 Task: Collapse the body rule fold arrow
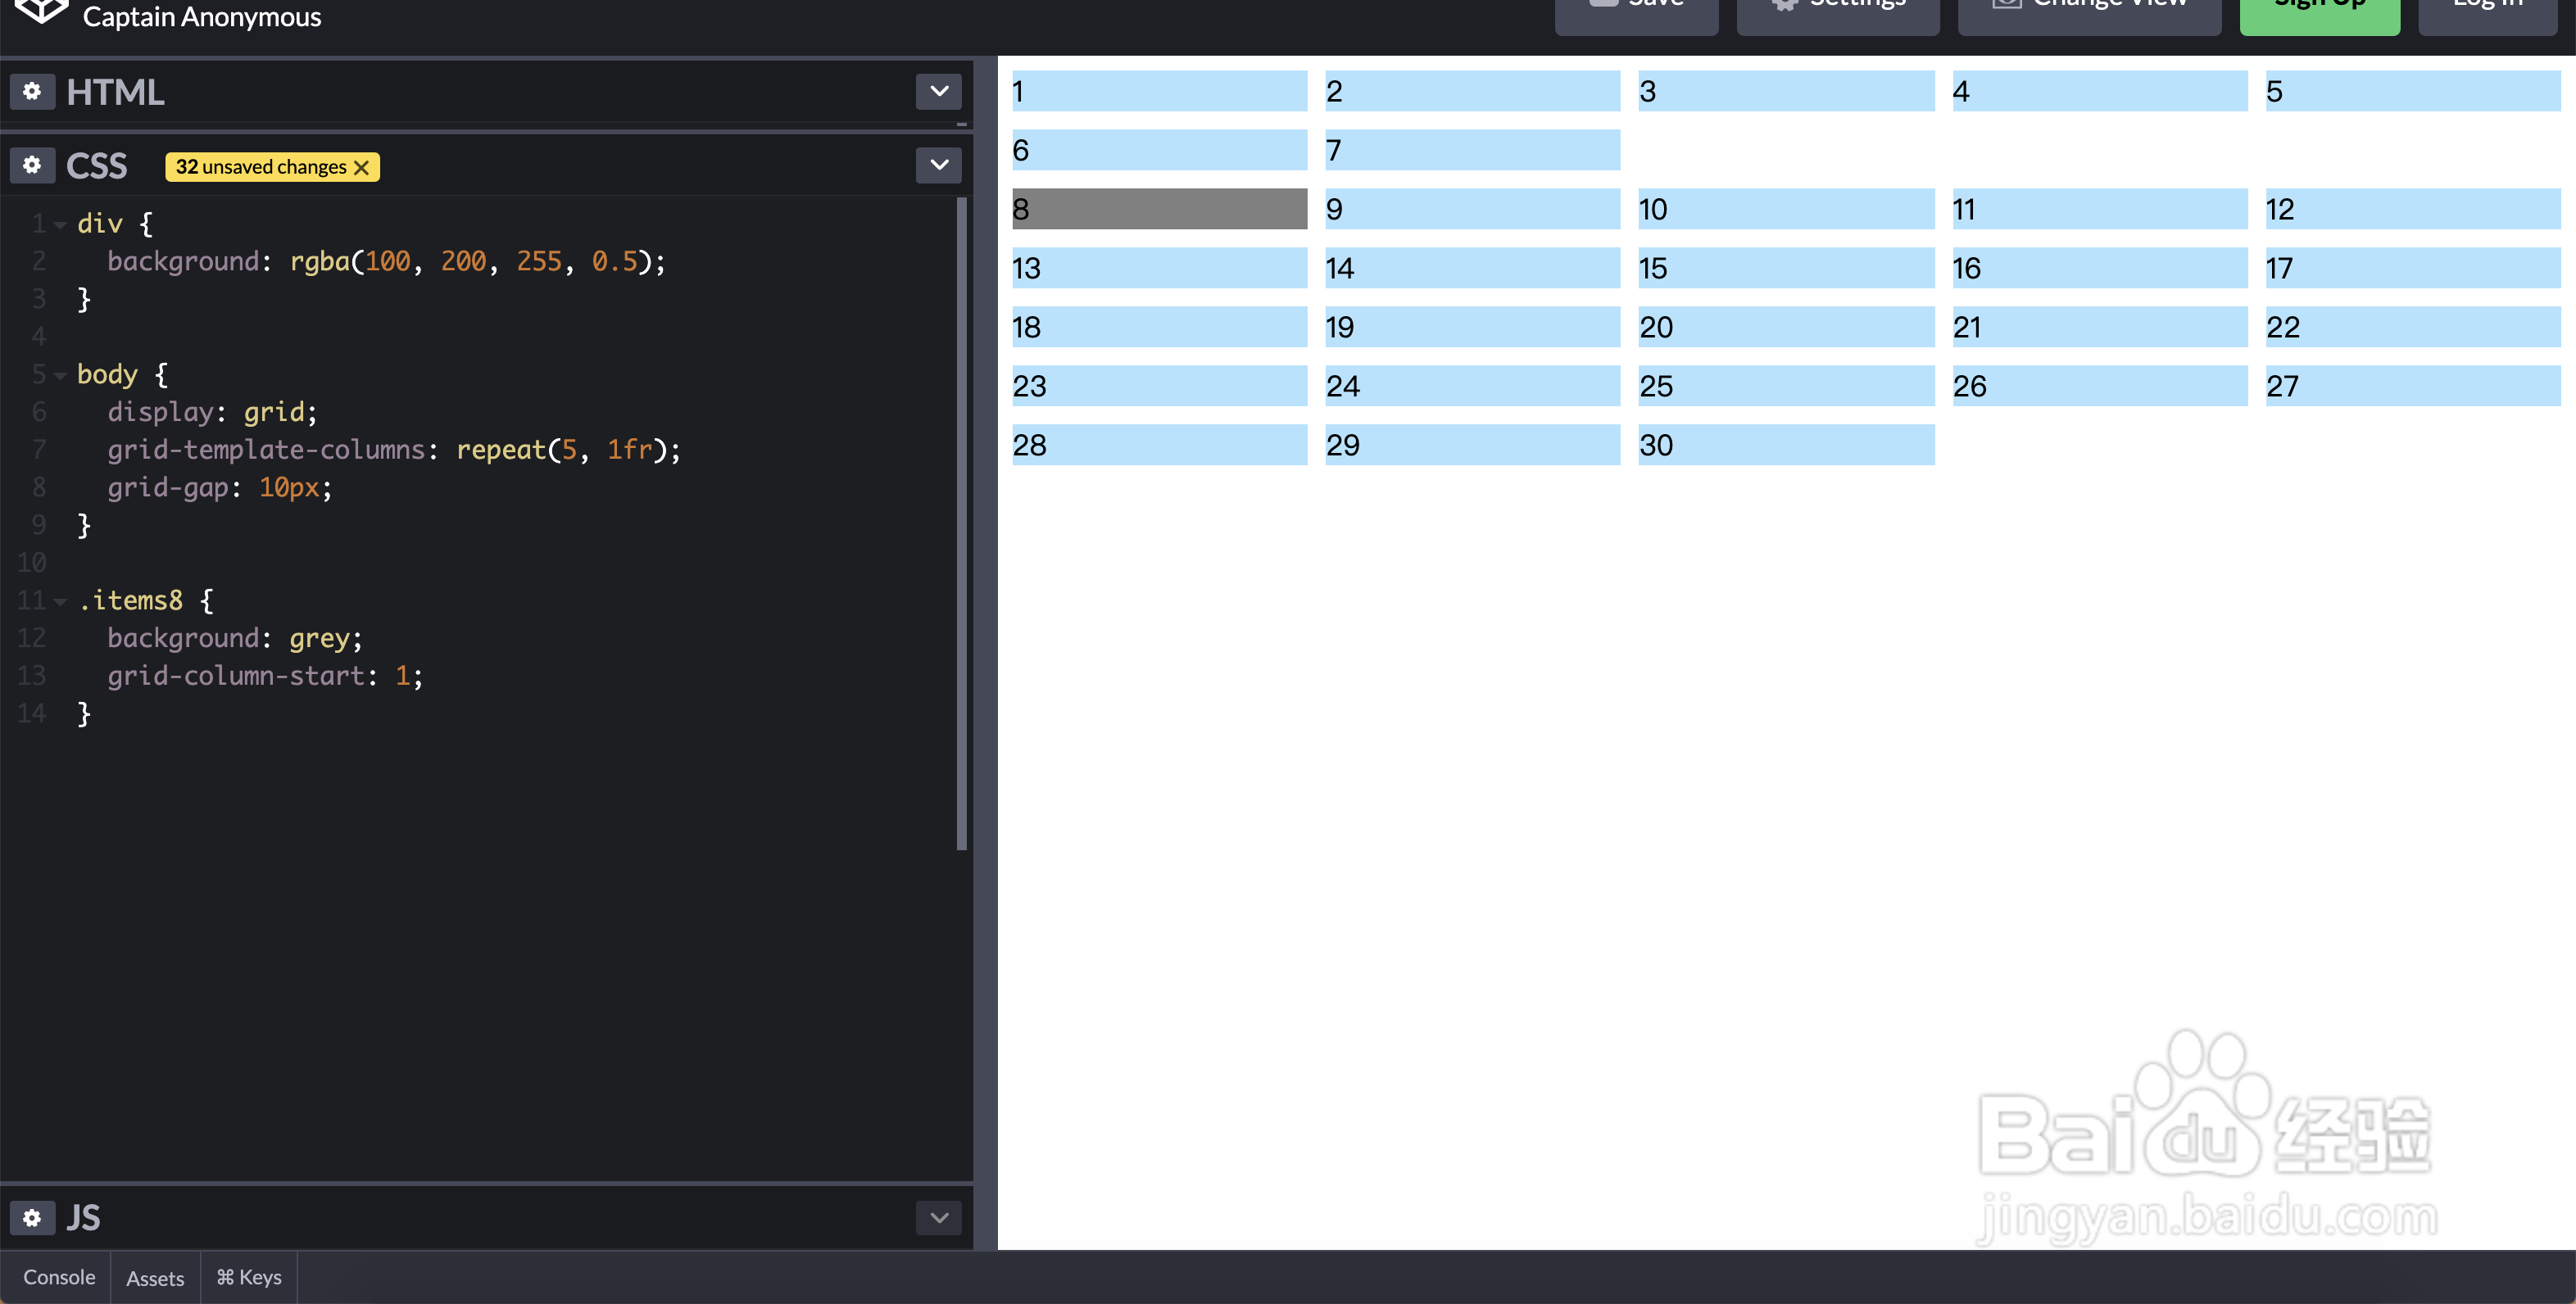click(x=60, y=376)
